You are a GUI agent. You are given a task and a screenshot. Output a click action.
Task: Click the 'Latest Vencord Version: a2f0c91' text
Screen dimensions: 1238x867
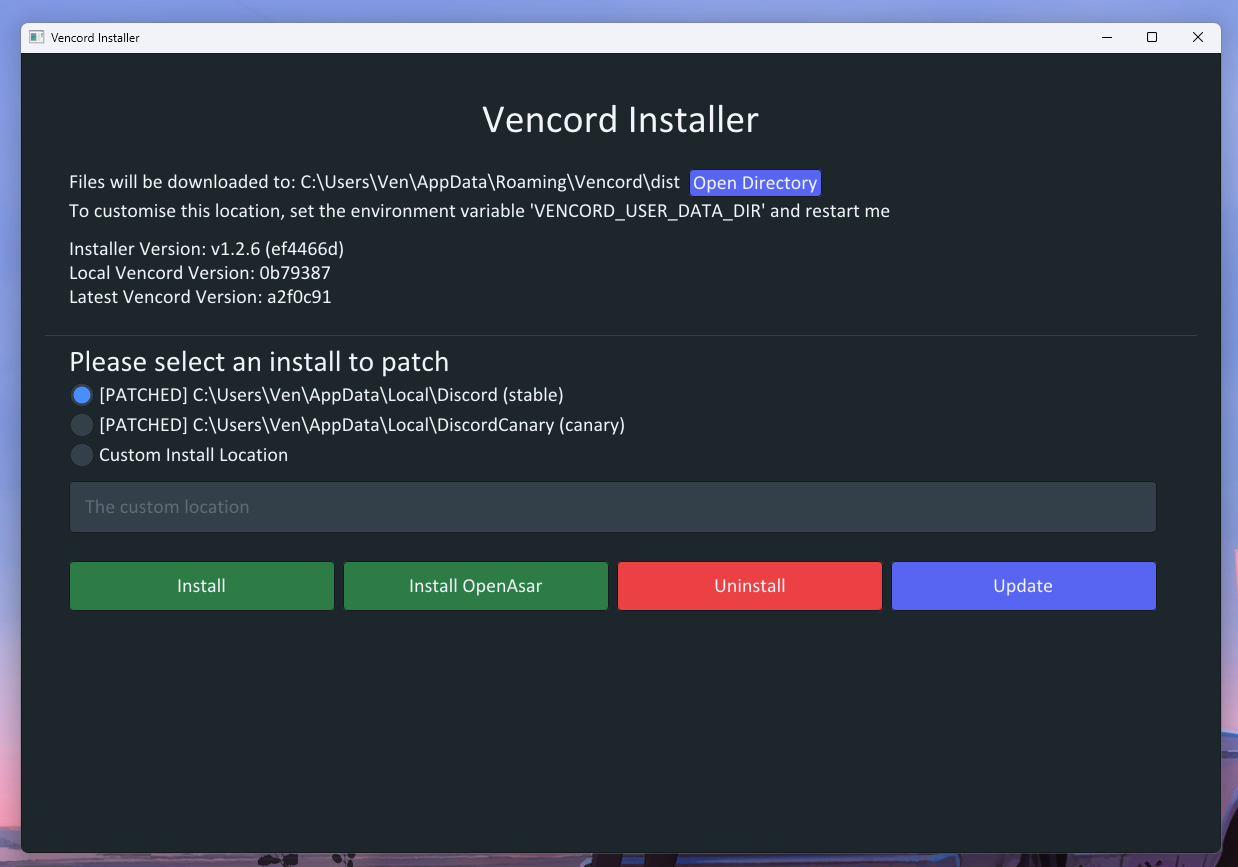tap(200, 297)
